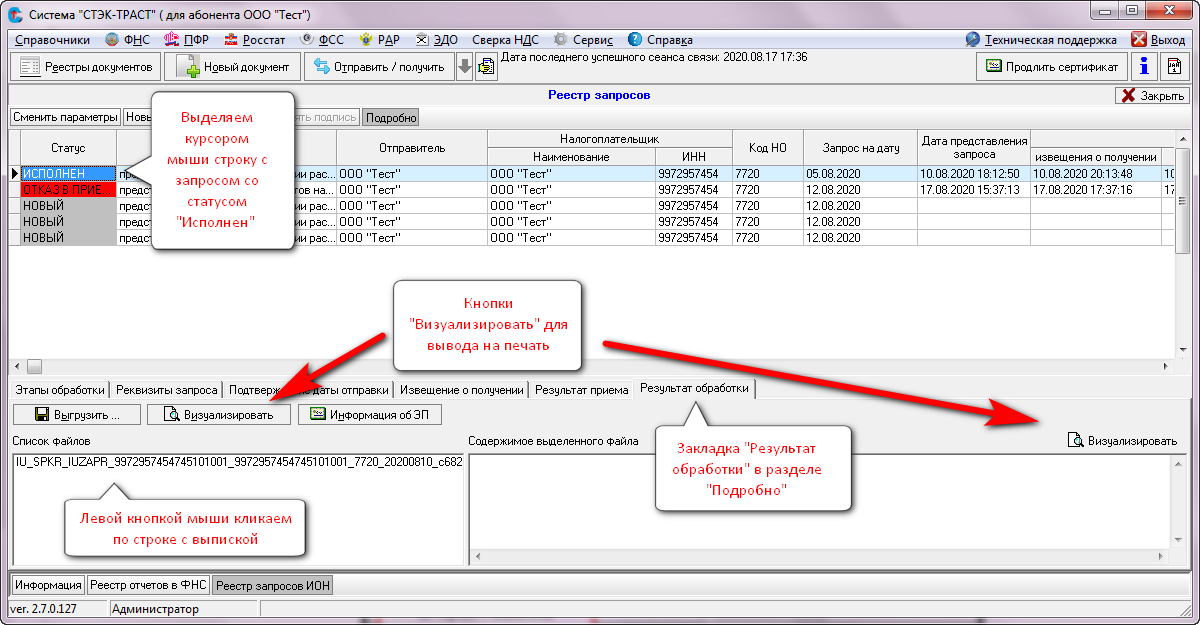The width and height of the screenshot is (1200, 625).
Task: Open the Росстат menu
Action: 255,40
